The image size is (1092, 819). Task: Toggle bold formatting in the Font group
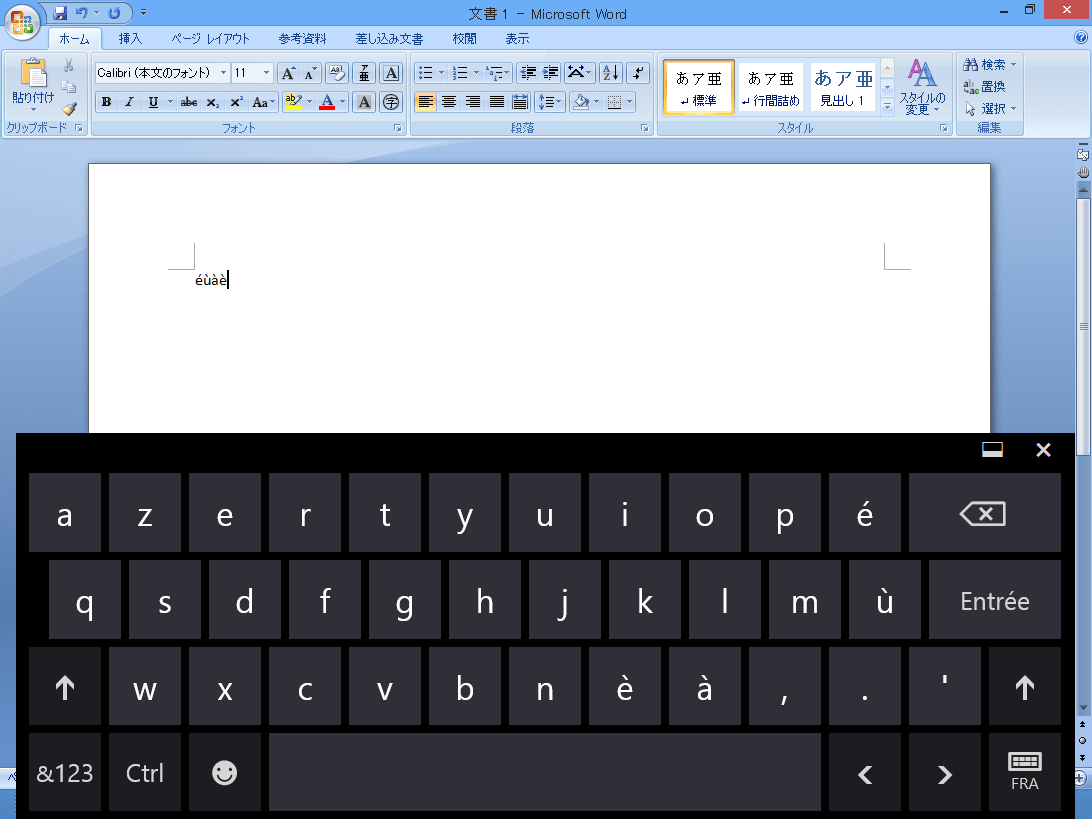(x=105, y=100)
